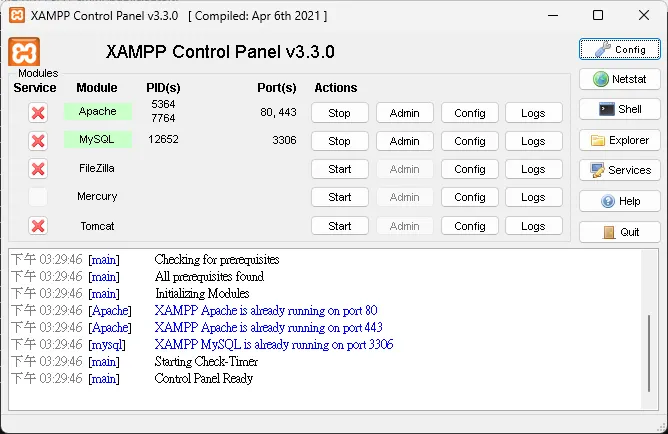The image size is (668, 434).
Task: Open MySQL Config menu
Action: (x=470, y=141)
